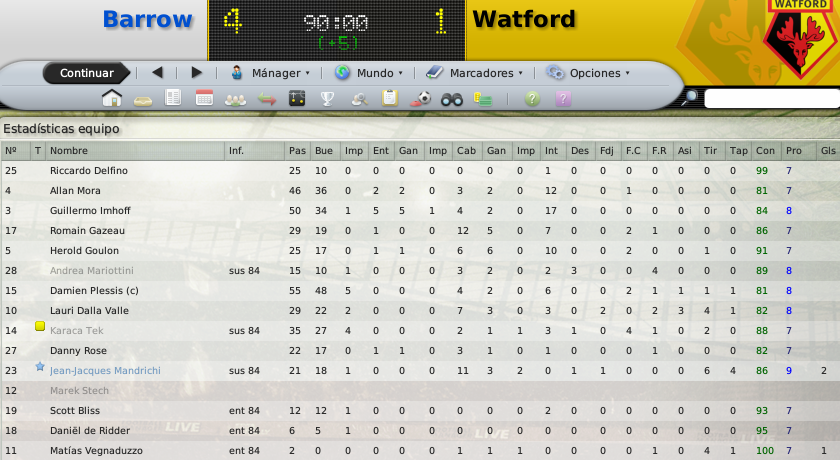Screen dimensions: 840x460
Task: Open the Marcadores dropdown menu
Action: click(475, 73)
